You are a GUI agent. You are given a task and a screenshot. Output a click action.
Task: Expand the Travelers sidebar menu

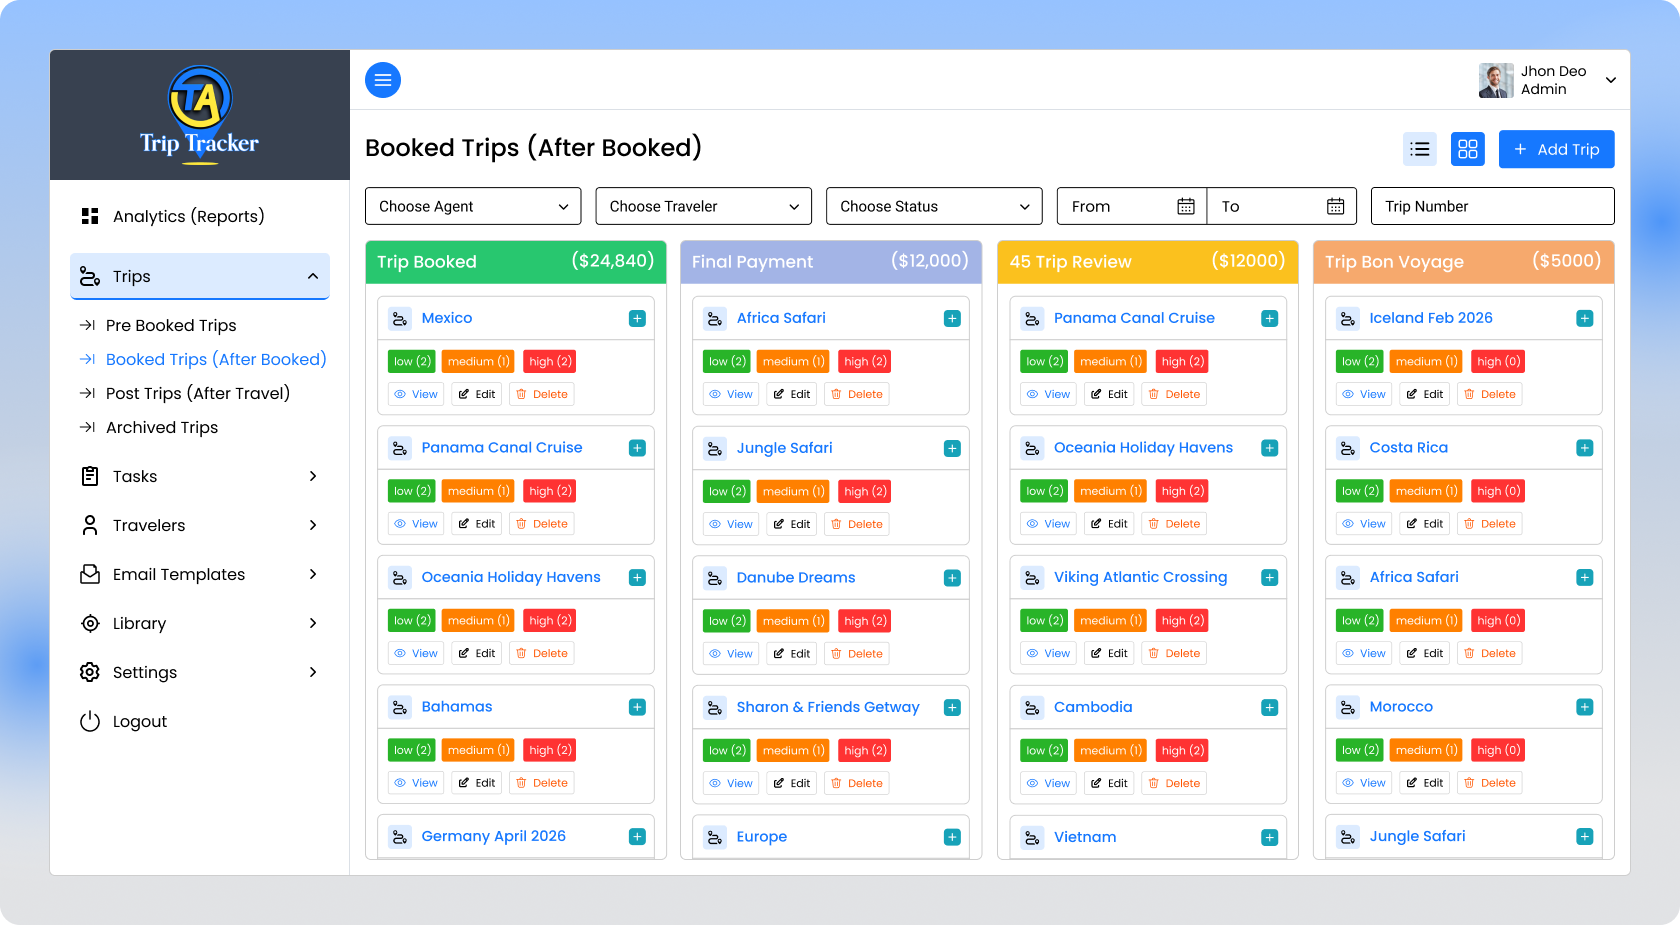200,525
